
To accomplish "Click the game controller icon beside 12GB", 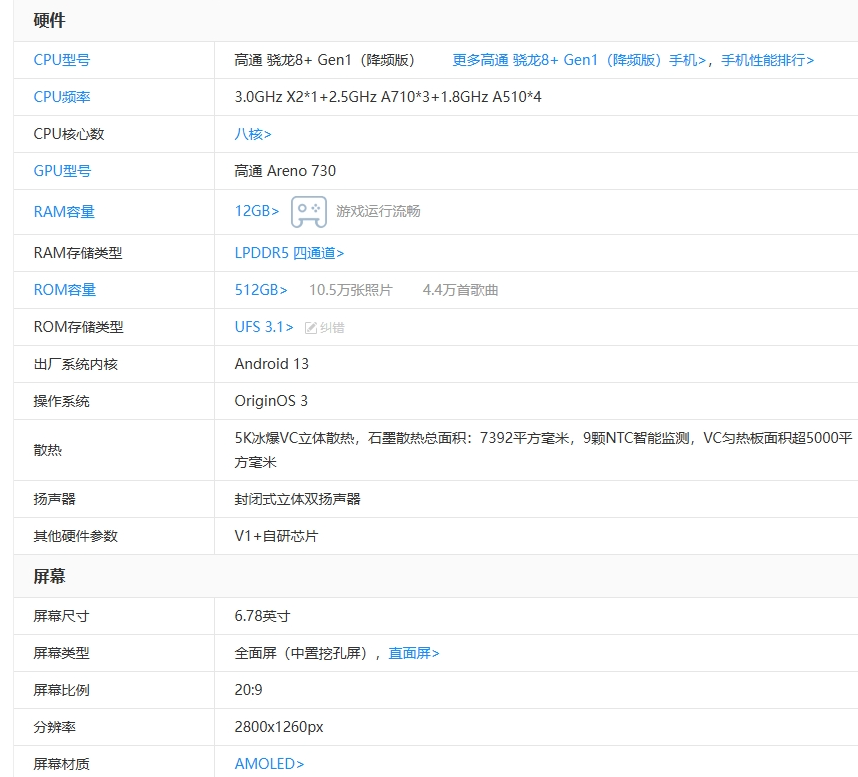I will coord(309,211).
